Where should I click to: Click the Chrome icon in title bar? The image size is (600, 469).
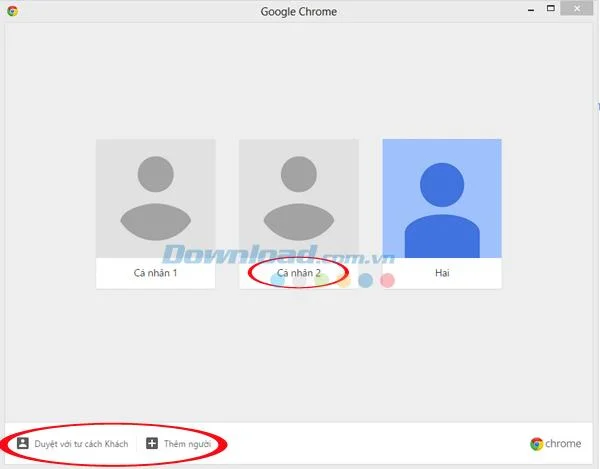tap(12, 11)
